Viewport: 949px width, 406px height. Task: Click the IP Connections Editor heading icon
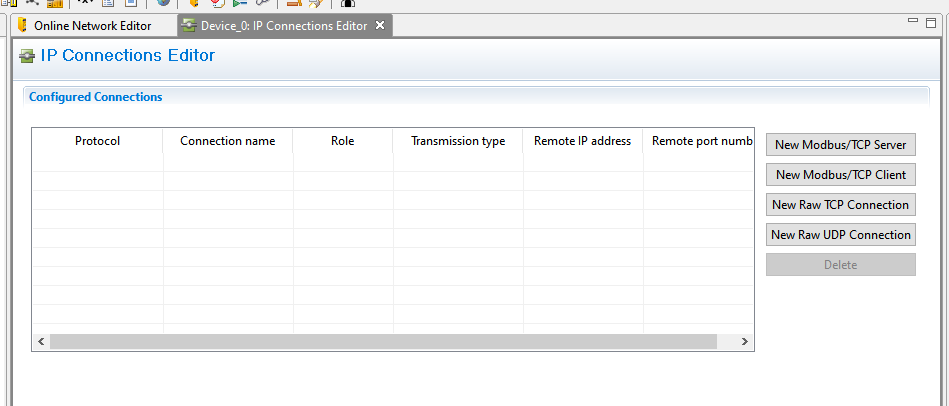(27, 56)
